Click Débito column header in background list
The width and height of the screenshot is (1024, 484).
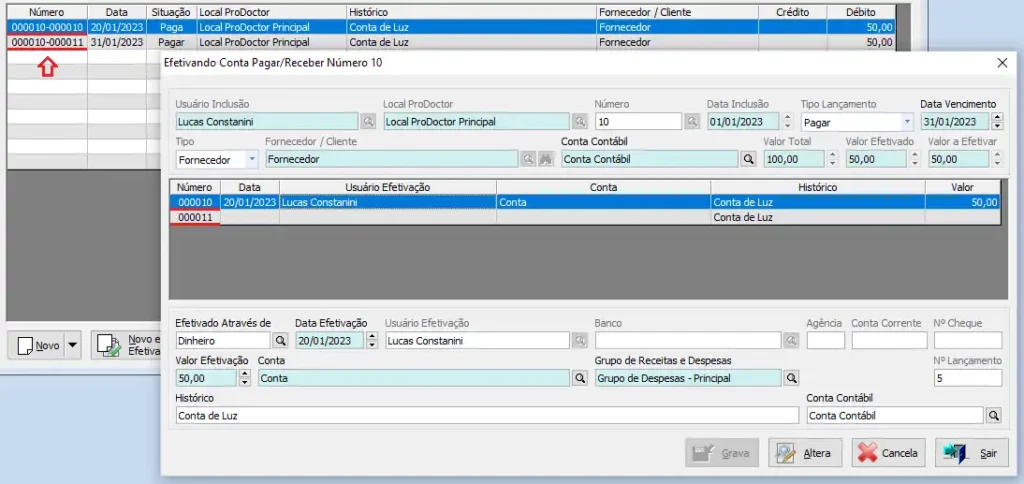pos(861,12)
